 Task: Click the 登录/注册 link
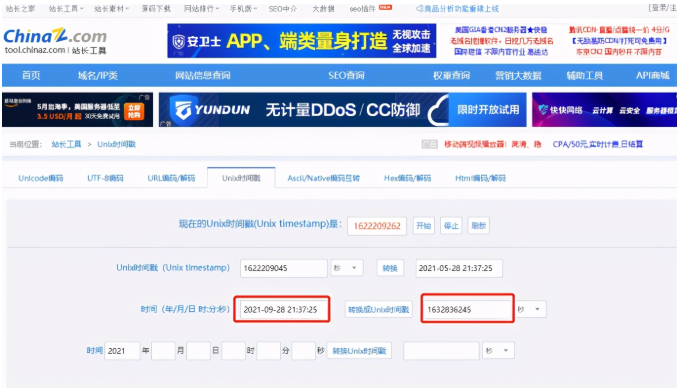tap(662, 8)
